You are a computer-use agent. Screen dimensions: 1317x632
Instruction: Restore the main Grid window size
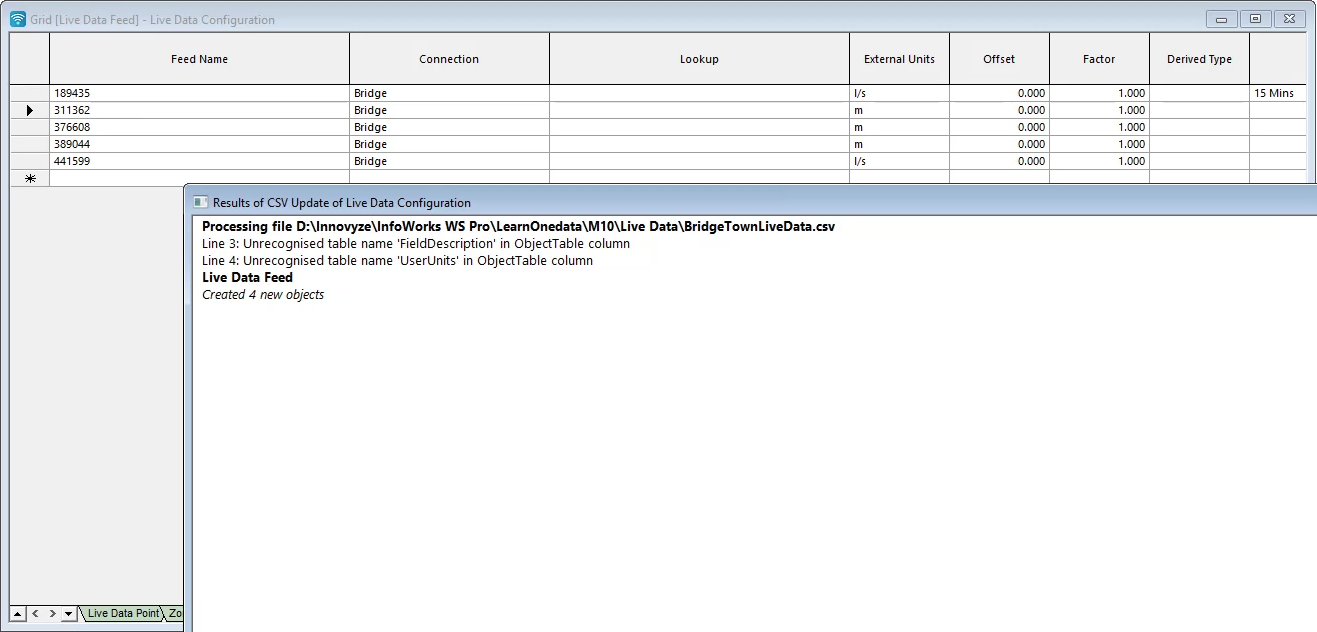pyautogui.click(x=1255, y=18)
